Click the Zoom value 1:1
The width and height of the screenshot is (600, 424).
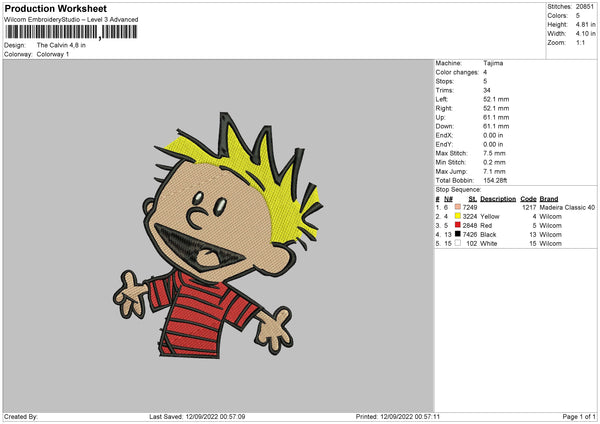coord(580,43)
